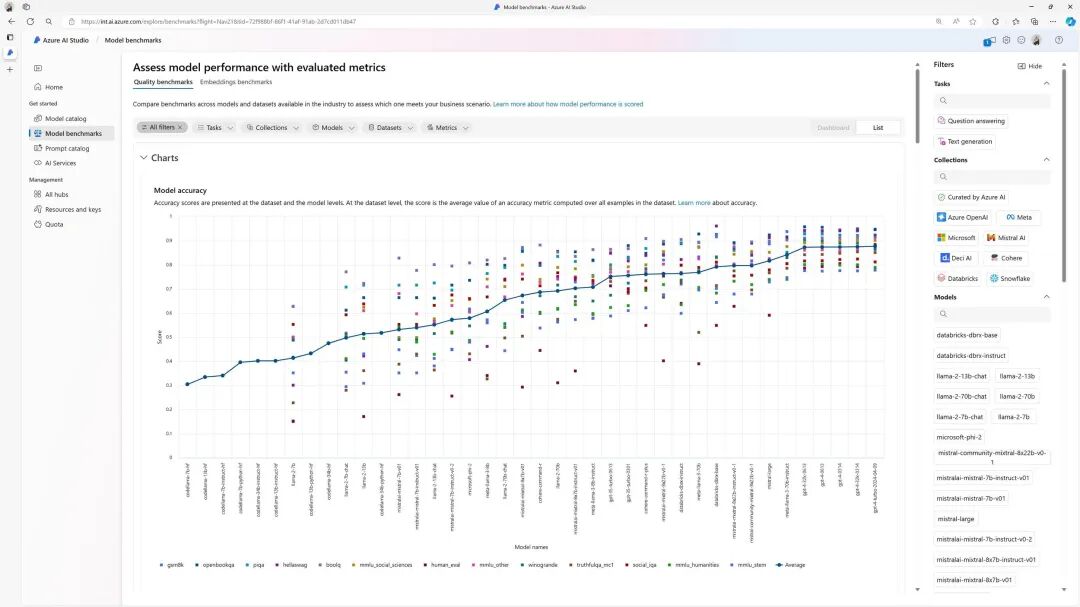Go back with browser back arrow
The width and height of the screenshot is (1080, 607).
pyautogui.click(x=12, y=21)
